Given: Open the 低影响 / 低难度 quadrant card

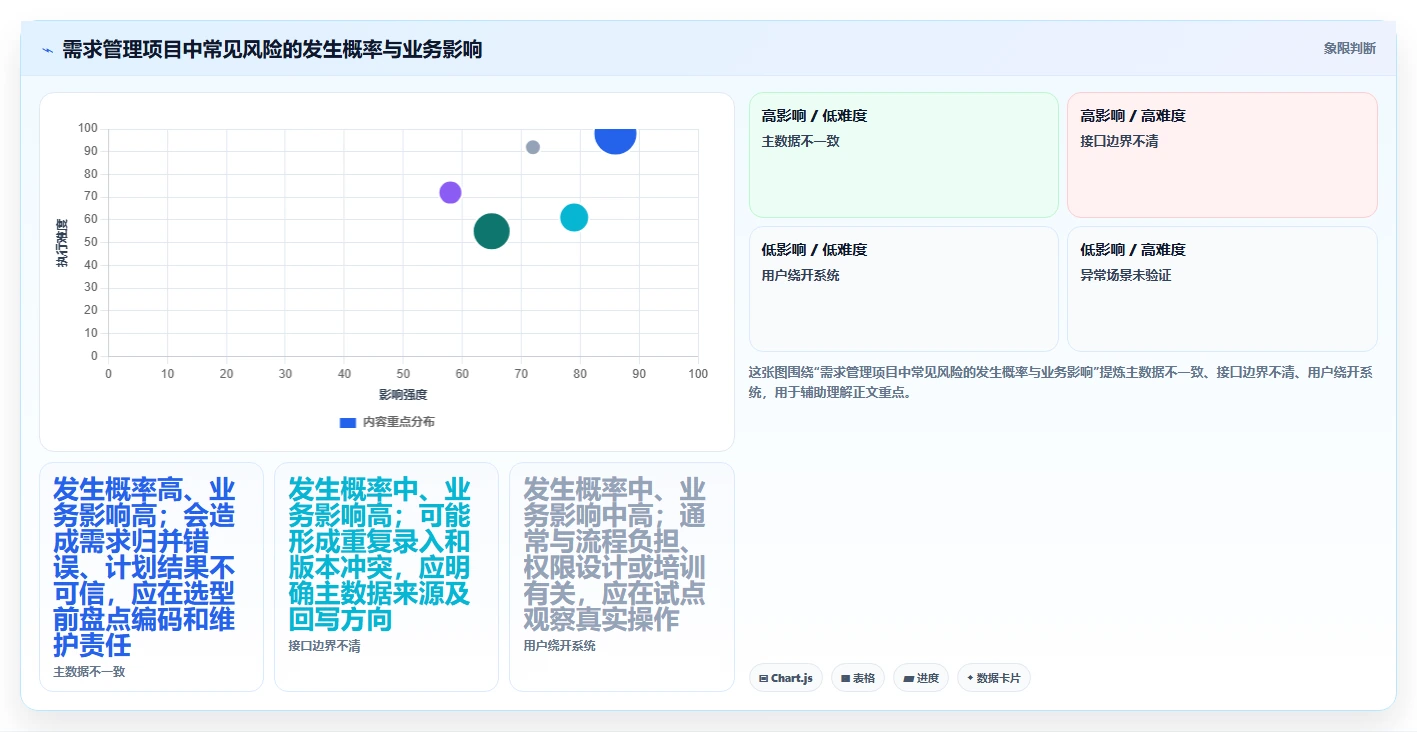Looking at the screenshot, I should click(903, 288).
